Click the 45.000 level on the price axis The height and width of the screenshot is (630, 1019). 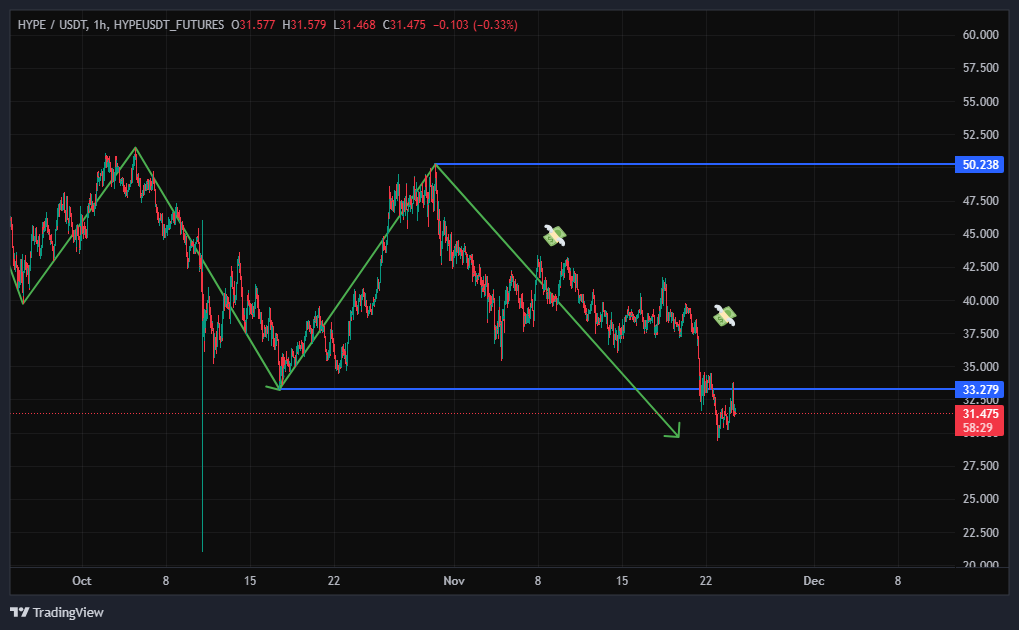[980, 234]
